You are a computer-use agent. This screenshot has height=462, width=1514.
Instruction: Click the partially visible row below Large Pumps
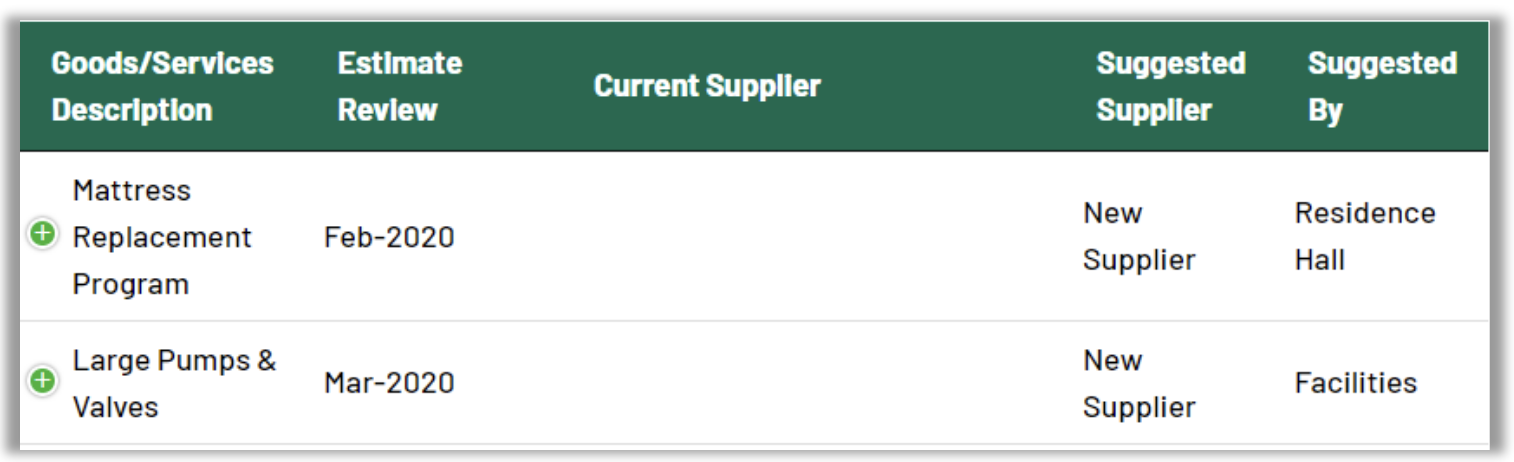click(x=750, y=449)
